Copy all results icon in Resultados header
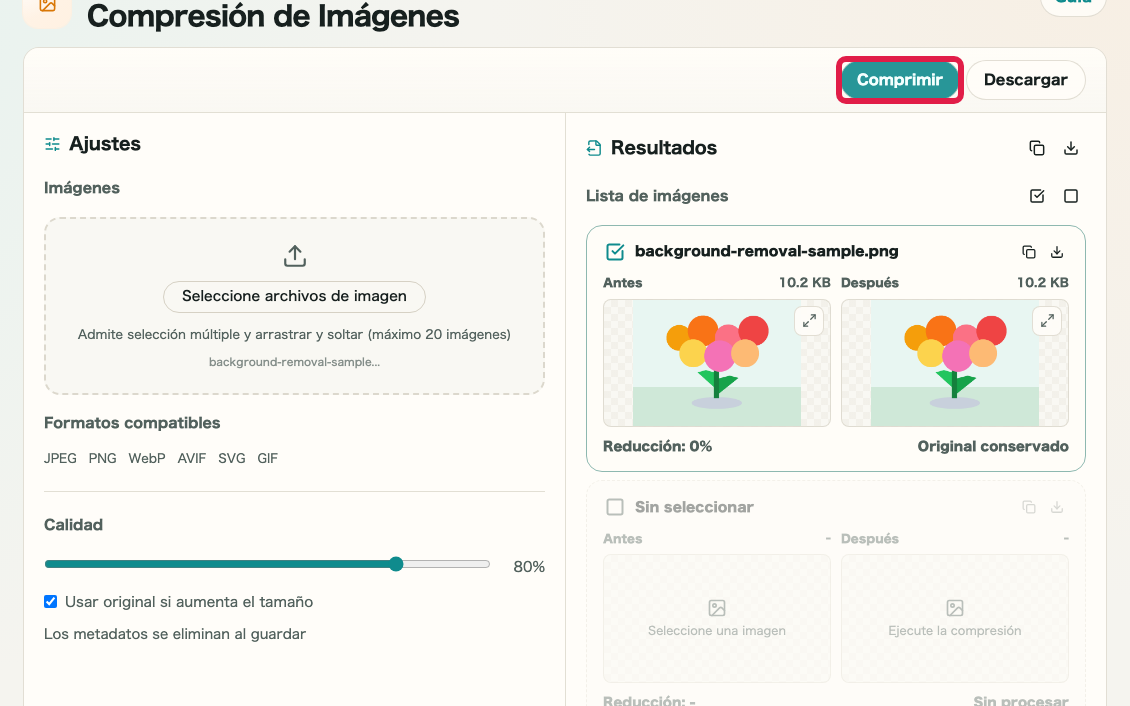 [1036, 148]
